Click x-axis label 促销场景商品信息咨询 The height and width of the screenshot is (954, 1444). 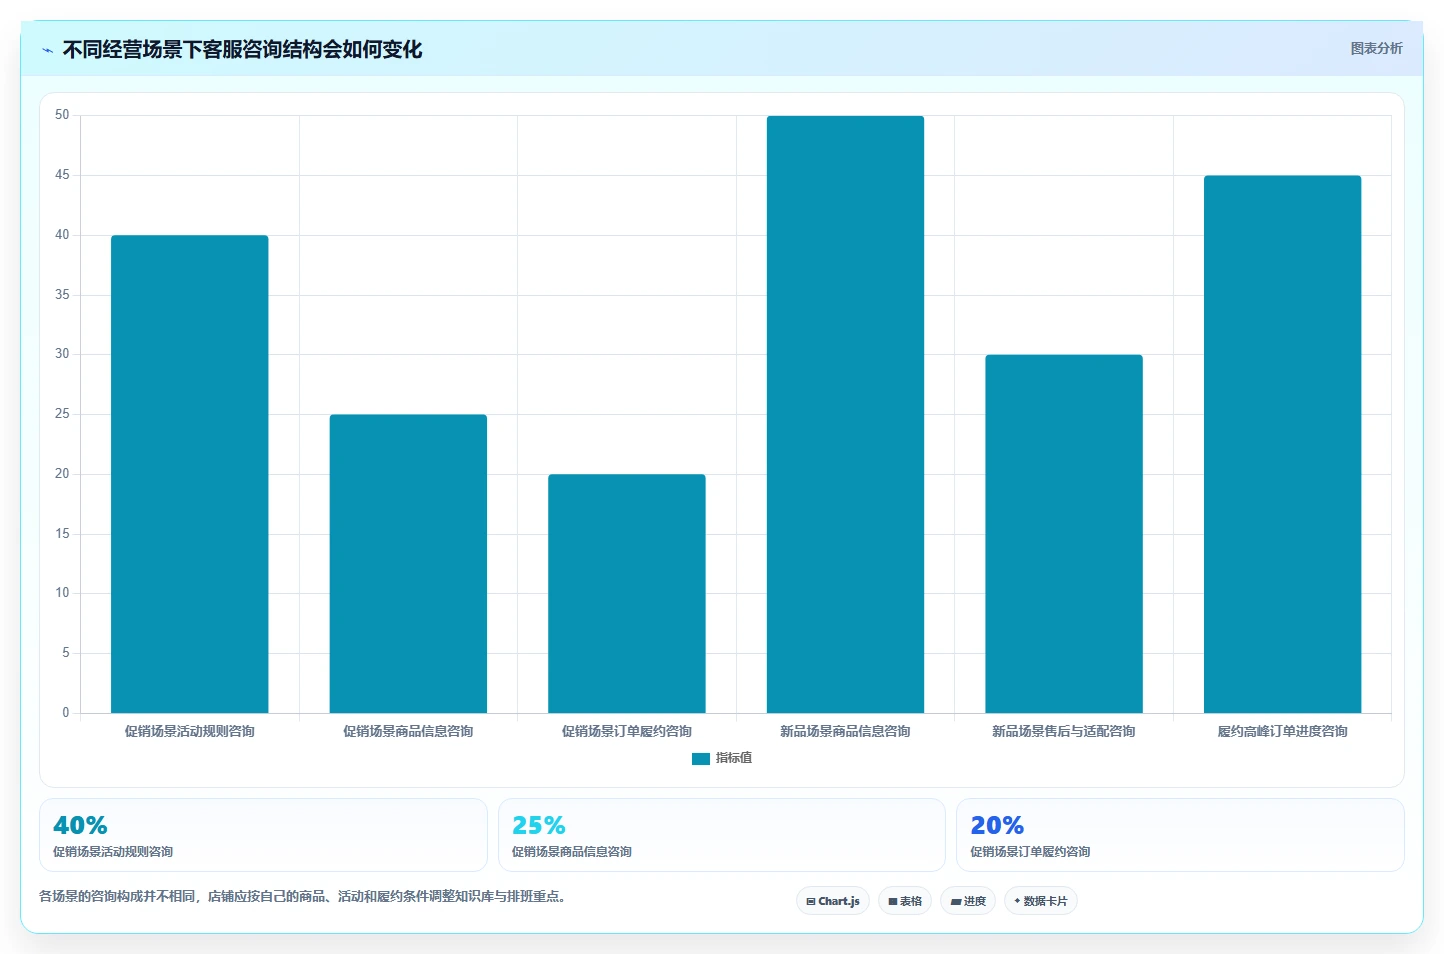point(408,732)
